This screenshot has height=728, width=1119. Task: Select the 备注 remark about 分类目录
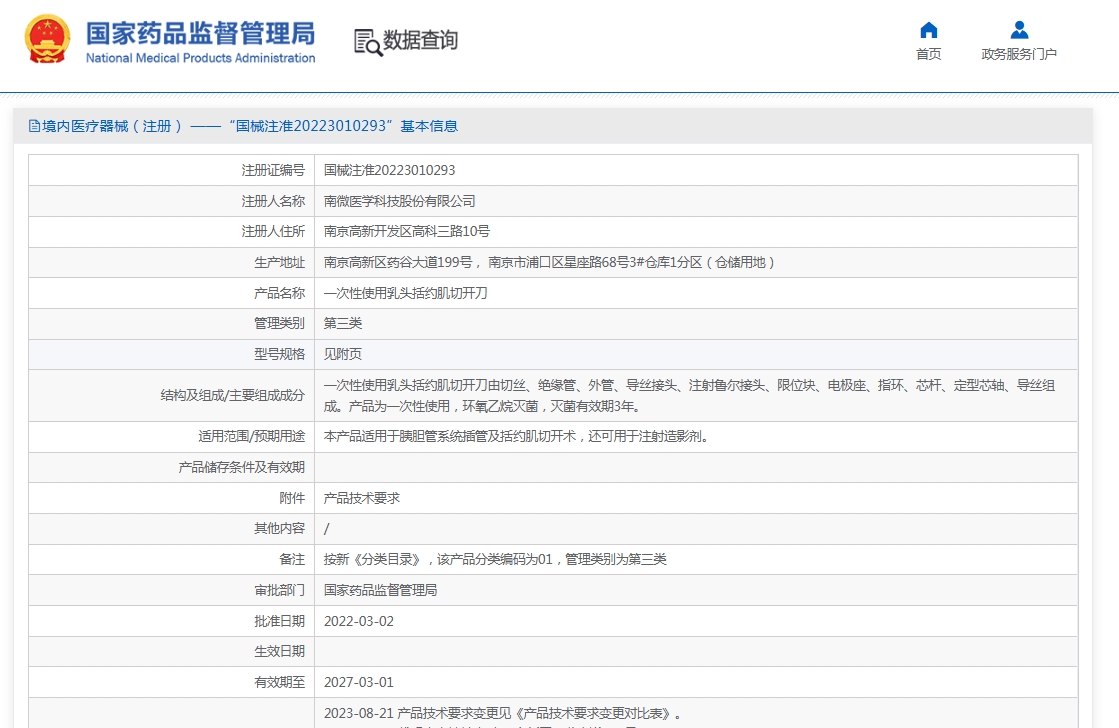click(495, 560)
